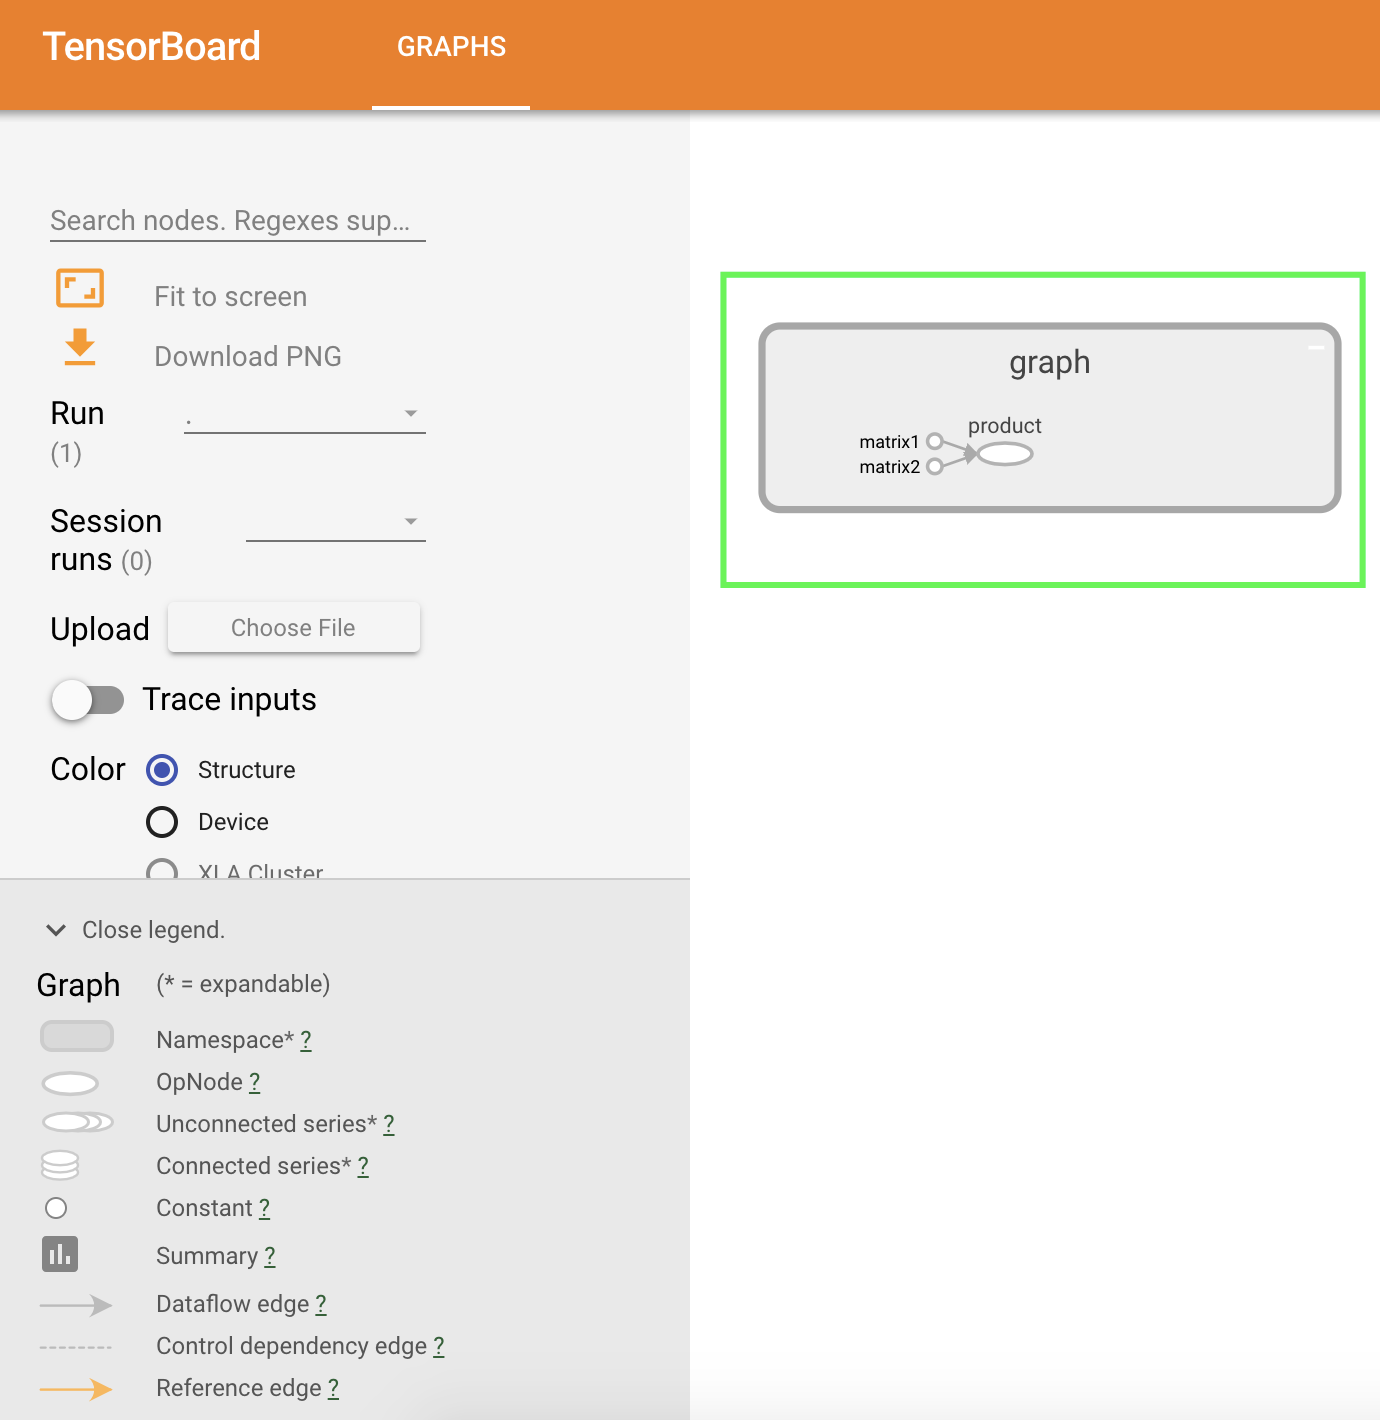Screen dimensions: 1380x1420
Task: Select the Structure color radio button
Action: tap(162, 770)
